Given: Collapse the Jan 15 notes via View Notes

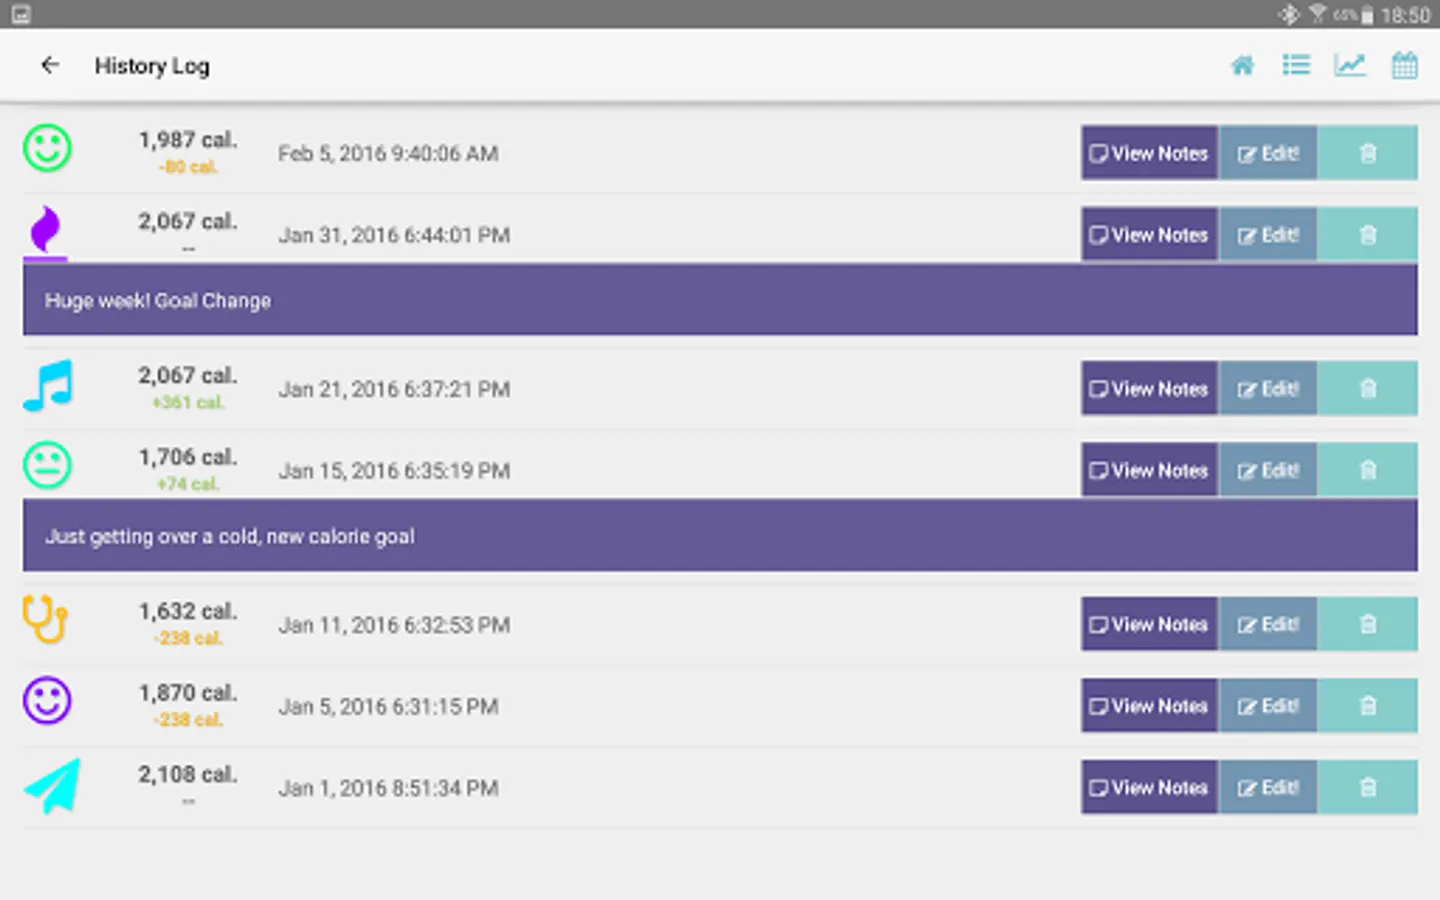Looking at the screenshot, I should tap(1149, 470).
